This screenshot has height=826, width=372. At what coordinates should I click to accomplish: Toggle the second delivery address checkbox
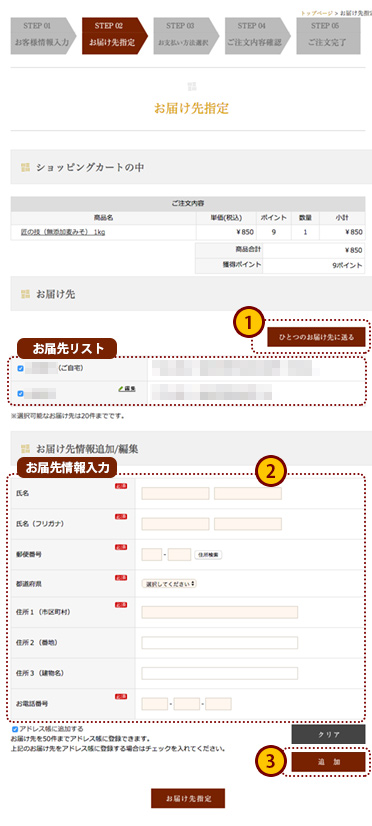pyautogui.click(x=21, y=393)
